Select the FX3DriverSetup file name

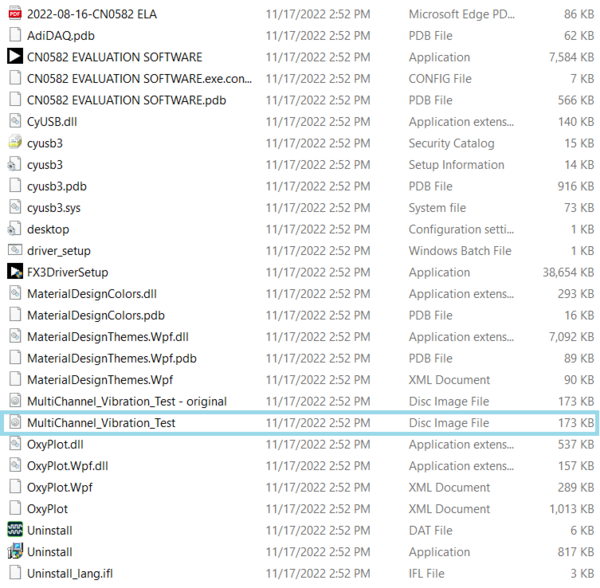tap(67, 272)
